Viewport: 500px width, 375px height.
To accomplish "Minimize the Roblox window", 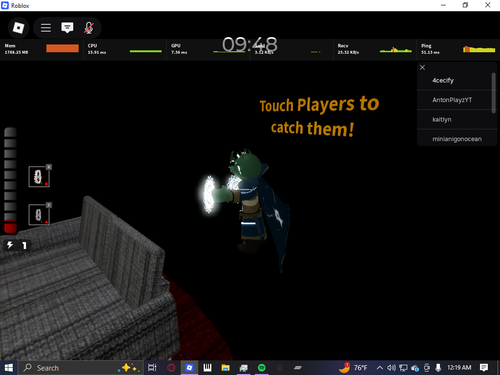I will coord(443,5).
